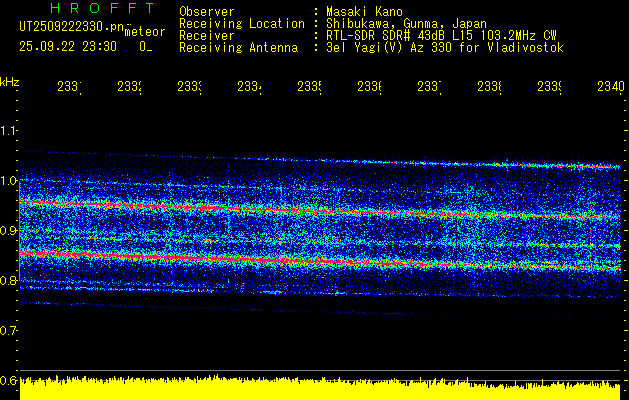Click the 0.6 frequency axis label
629x400 pixels.
[8, 380]
